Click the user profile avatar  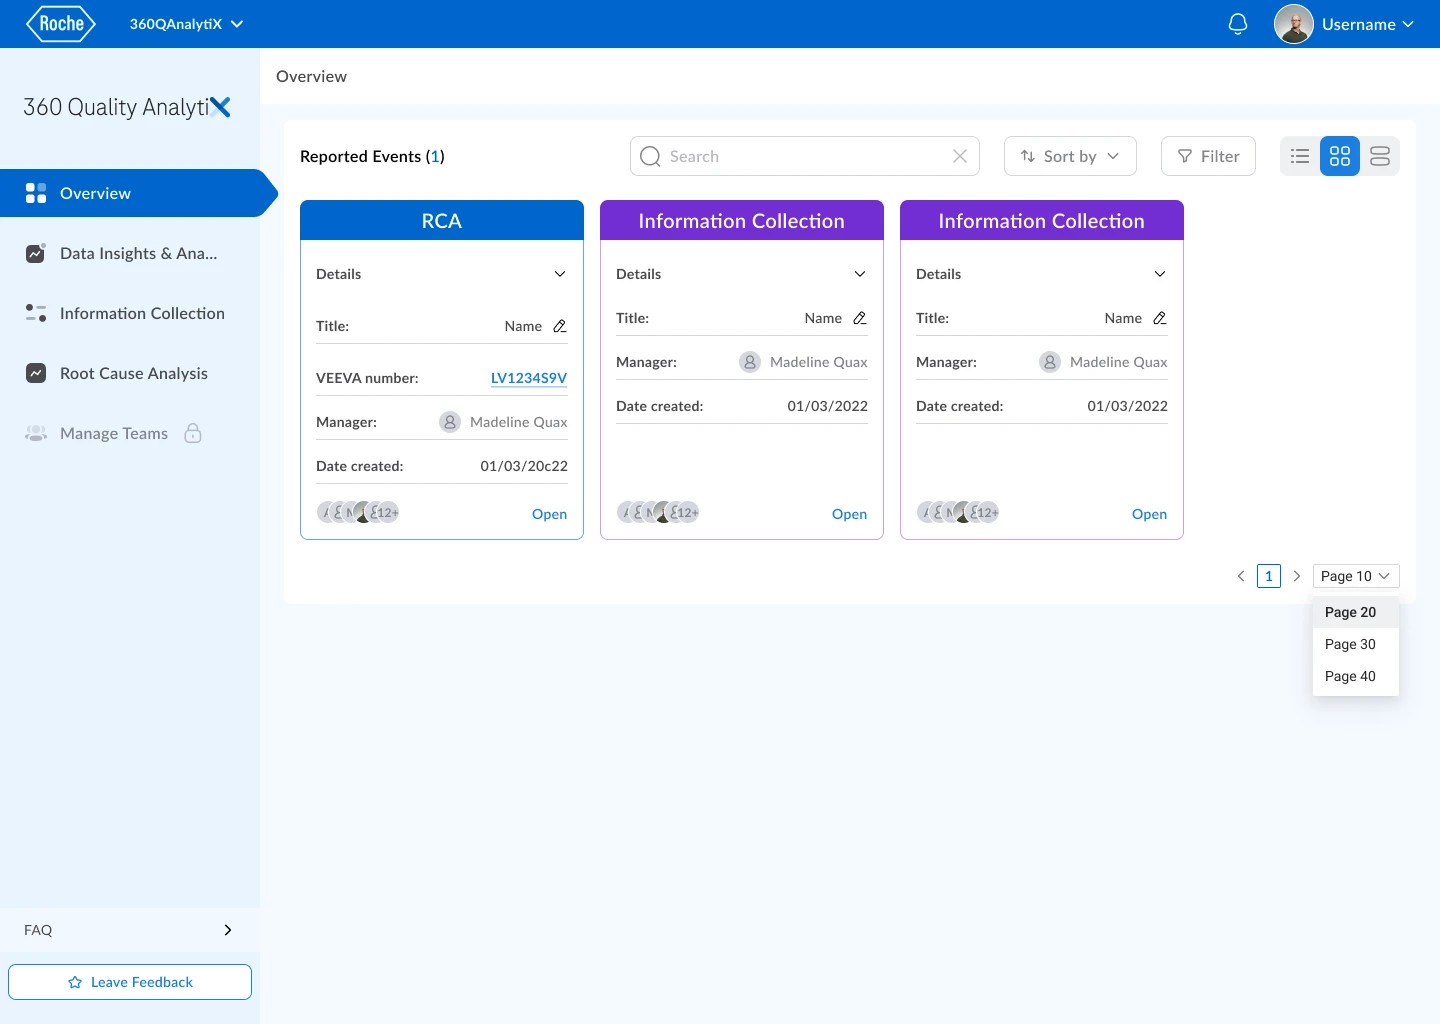click(x=1294, y=24)
